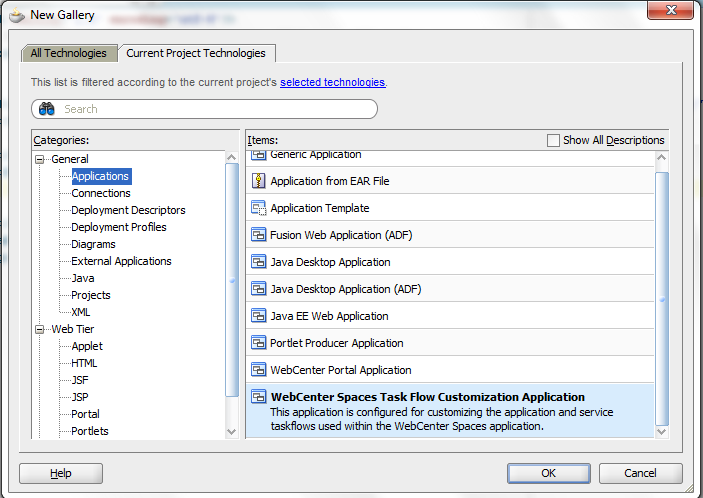Select the HTML category

[84, 364]
